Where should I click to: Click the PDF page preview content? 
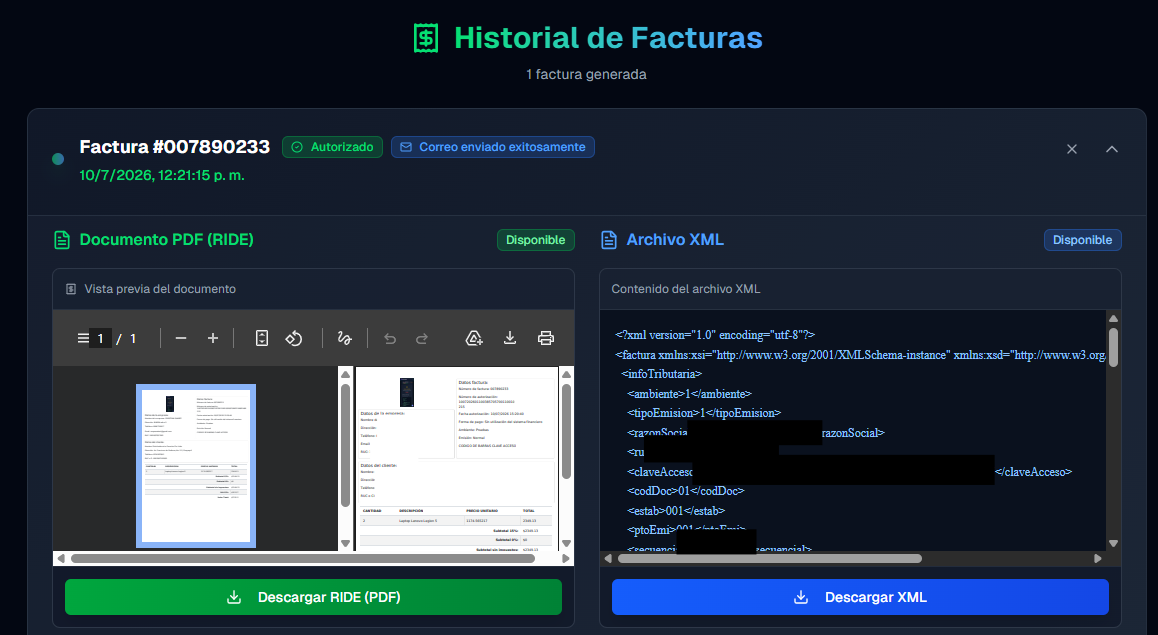click(456, 459)
